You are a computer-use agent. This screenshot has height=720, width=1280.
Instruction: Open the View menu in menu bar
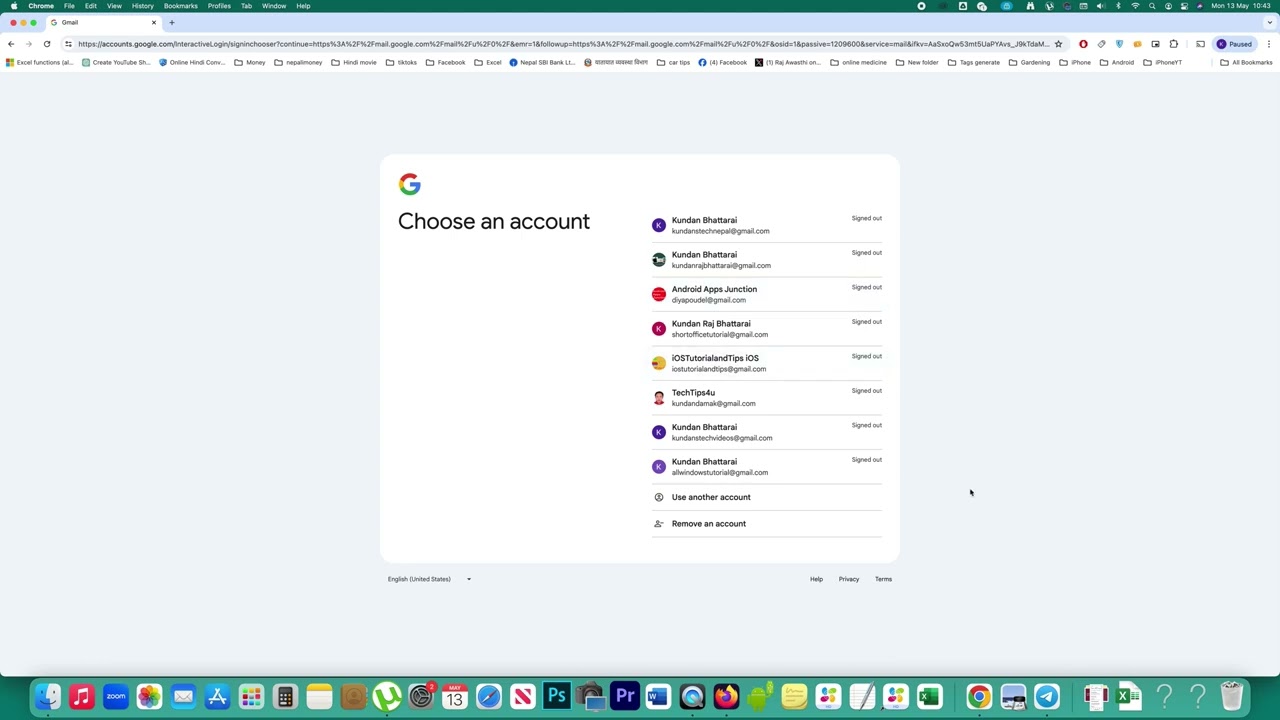[x=114, y=6]
